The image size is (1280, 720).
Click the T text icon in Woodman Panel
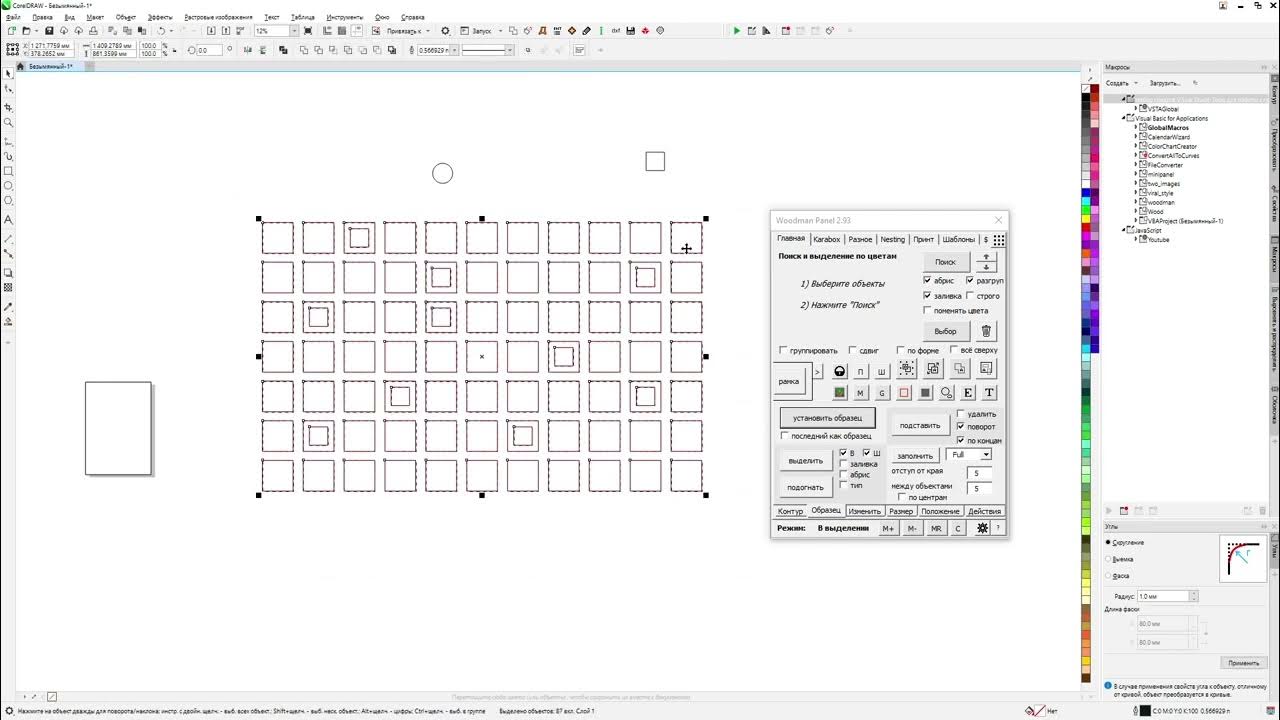tap(989, 393)
